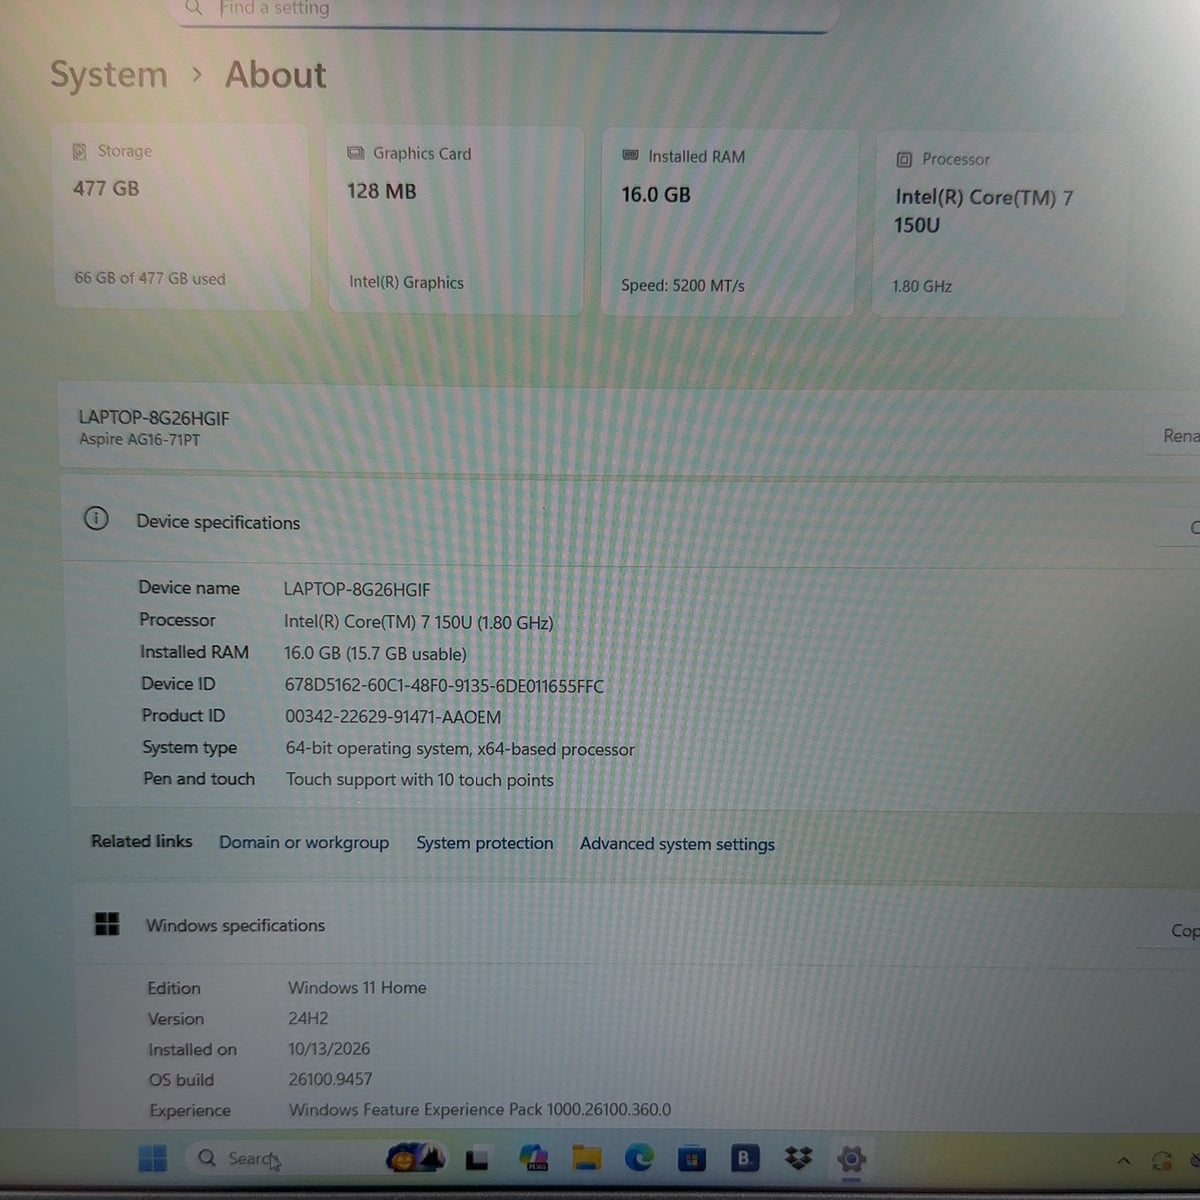
Task: Click the Settings gear taskbar icon
Action: tap(851, 1159)
